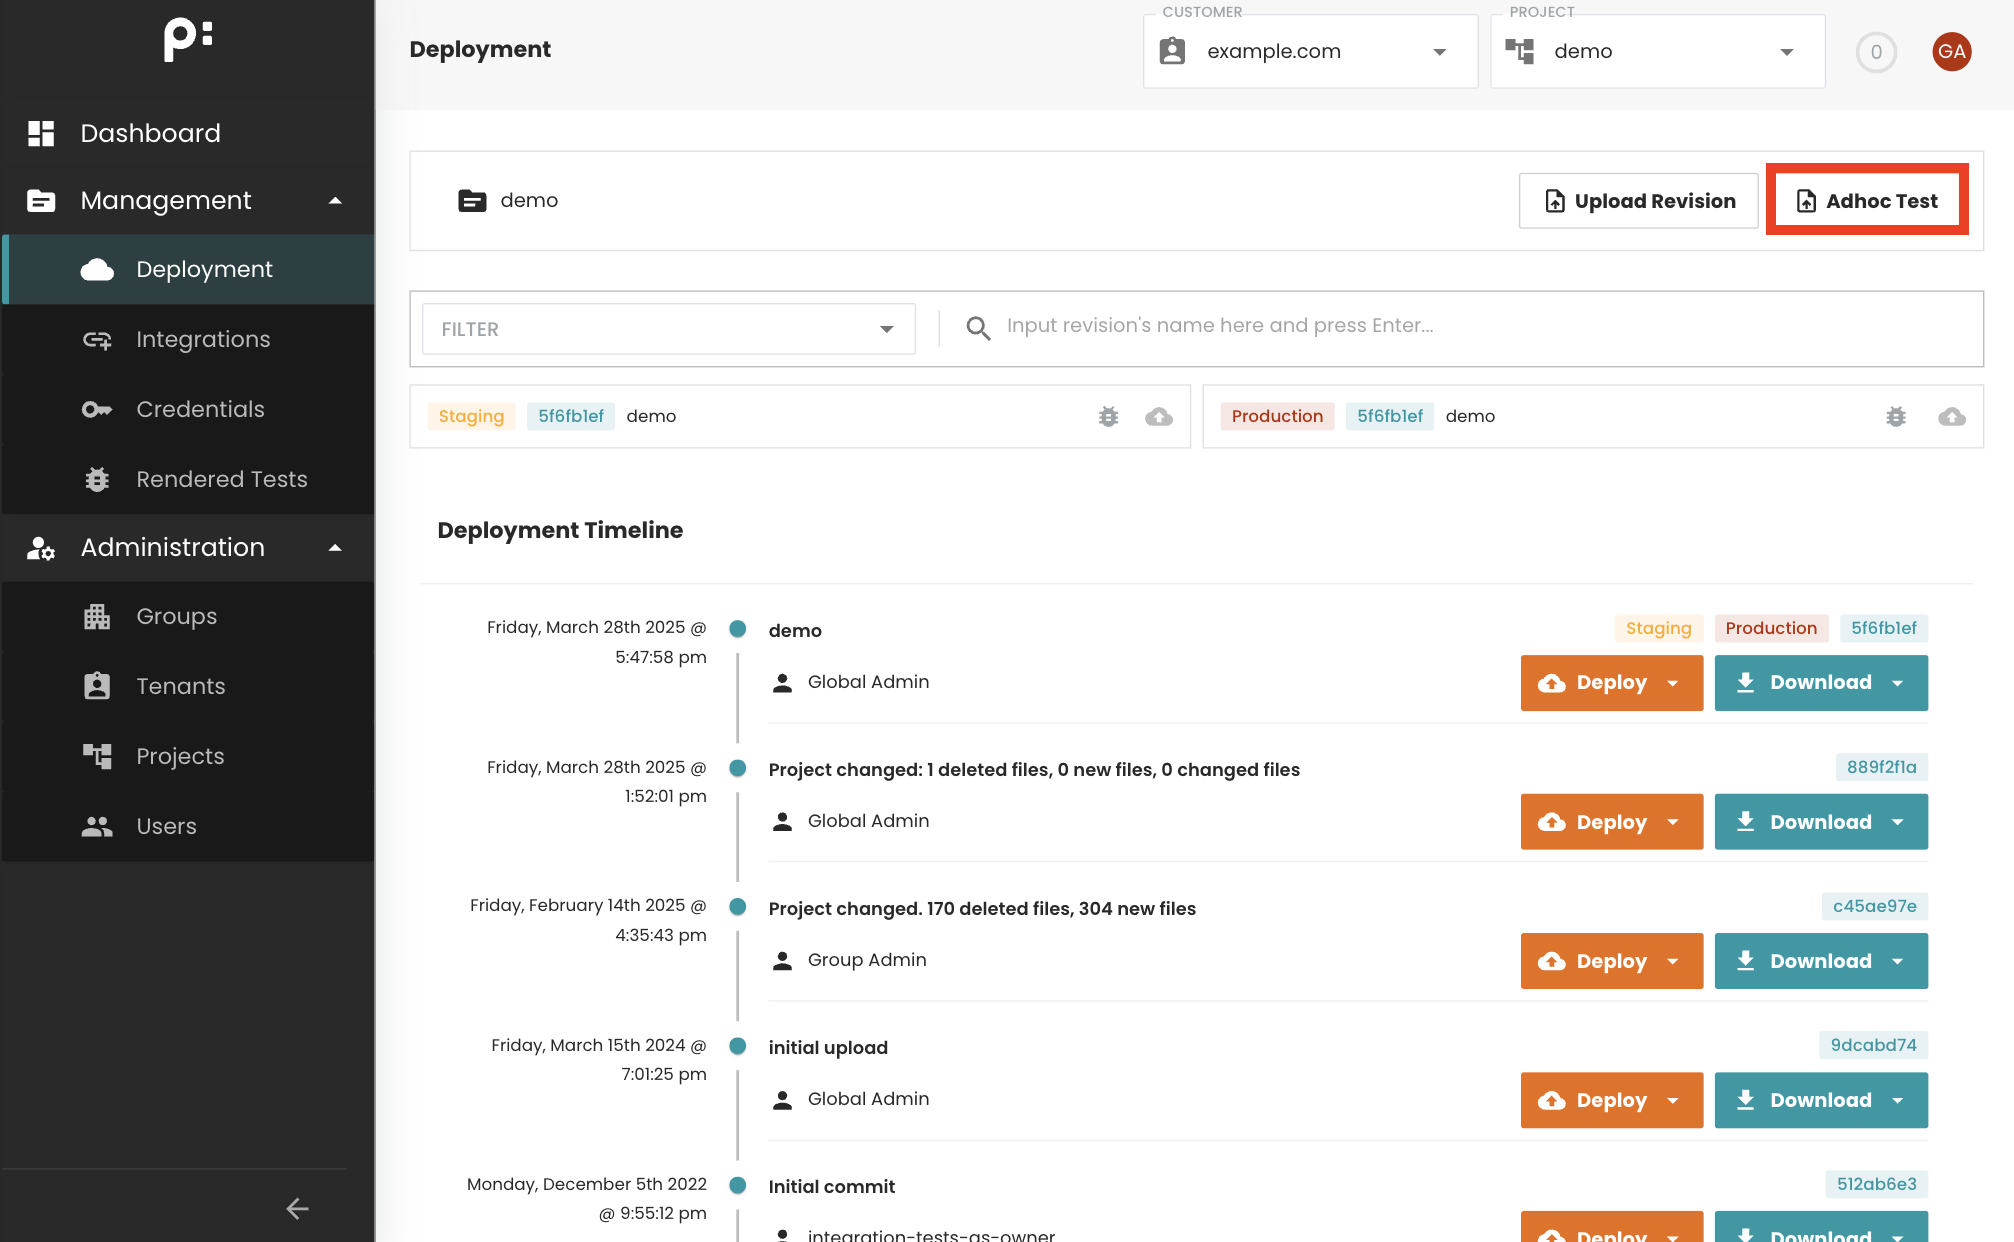The width and height of the screenshot is (2014, 1242).
Task: Click the company logo in sidebar
Action: 188,40
